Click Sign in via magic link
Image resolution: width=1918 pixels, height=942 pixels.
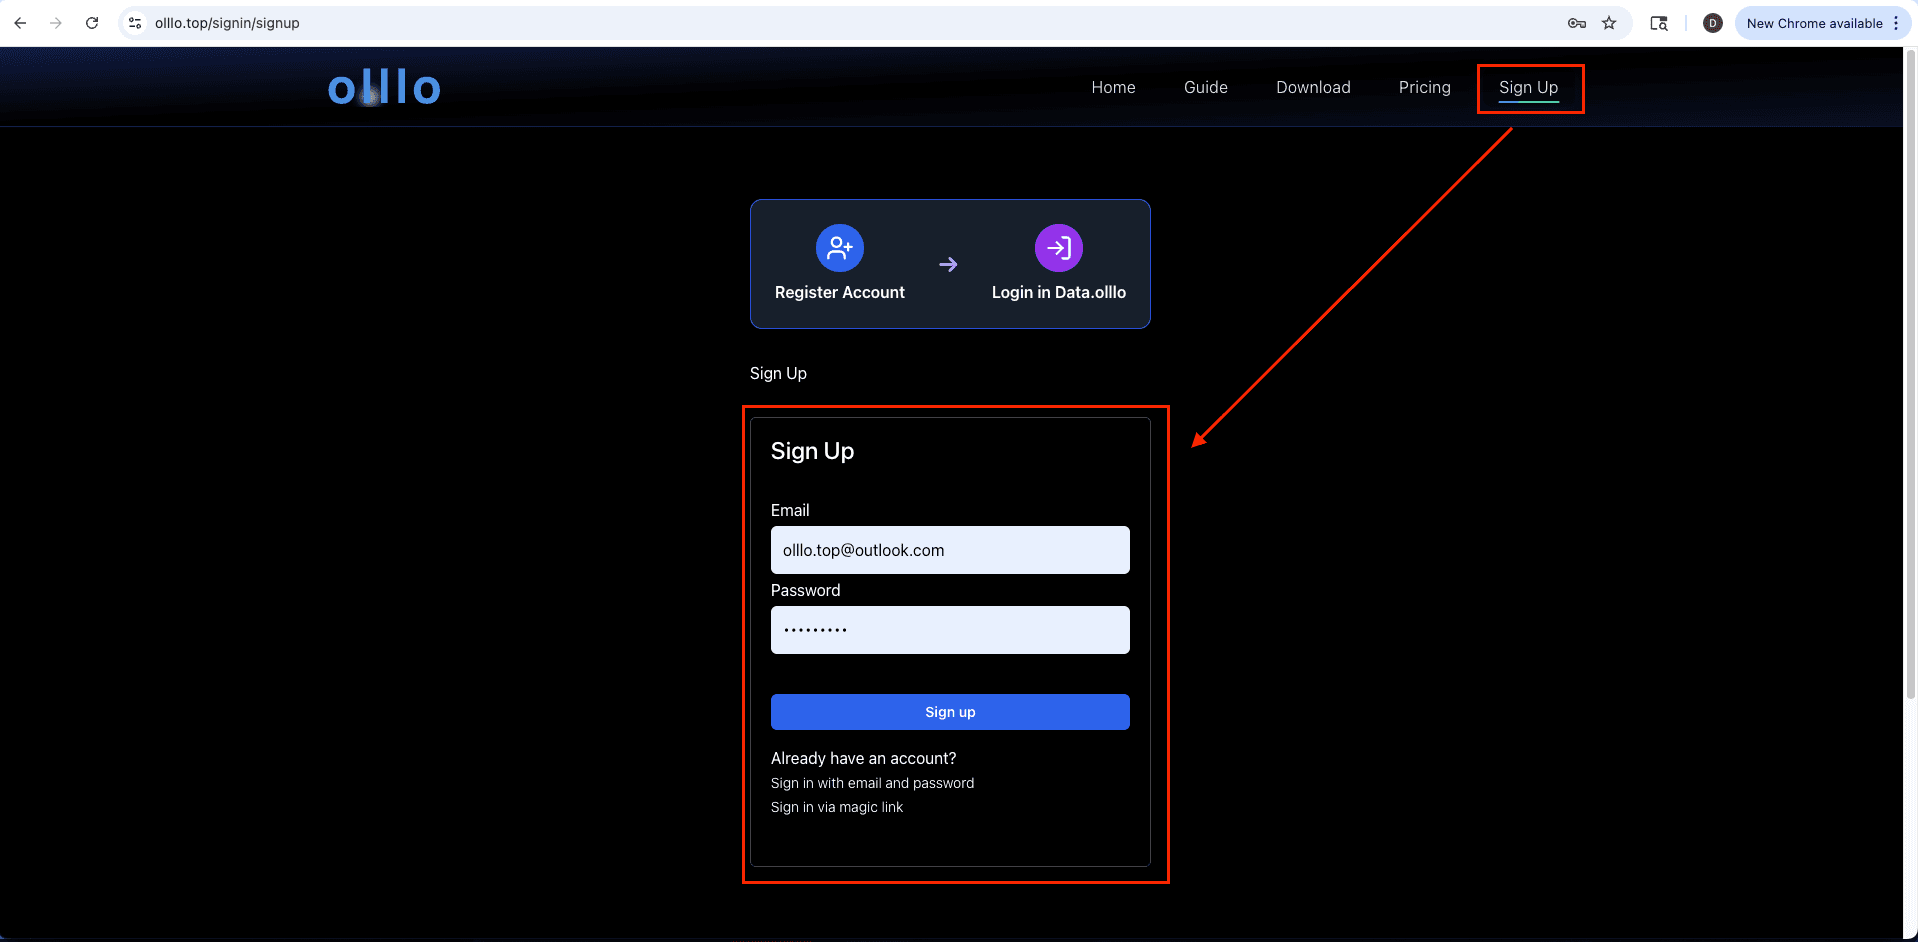[837, 807]
